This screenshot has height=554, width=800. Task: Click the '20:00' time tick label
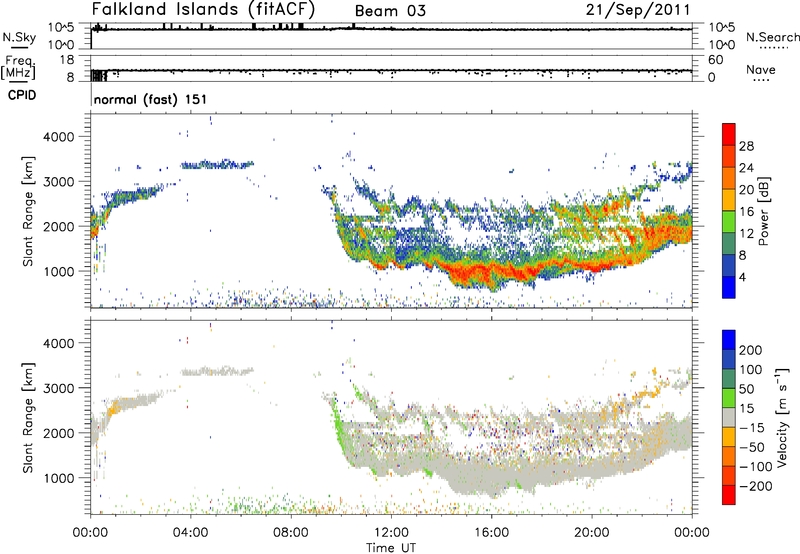tap(591, 533)
